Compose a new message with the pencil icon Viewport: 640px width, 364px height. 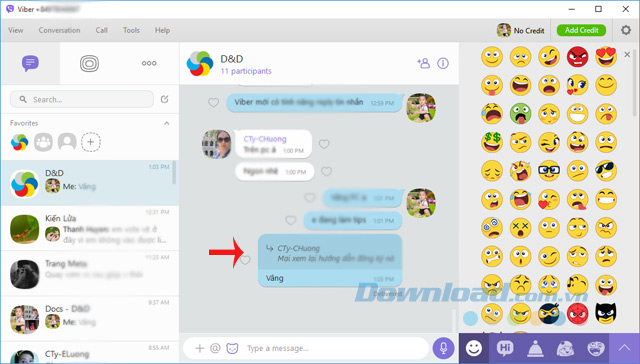tap(164, 99)
